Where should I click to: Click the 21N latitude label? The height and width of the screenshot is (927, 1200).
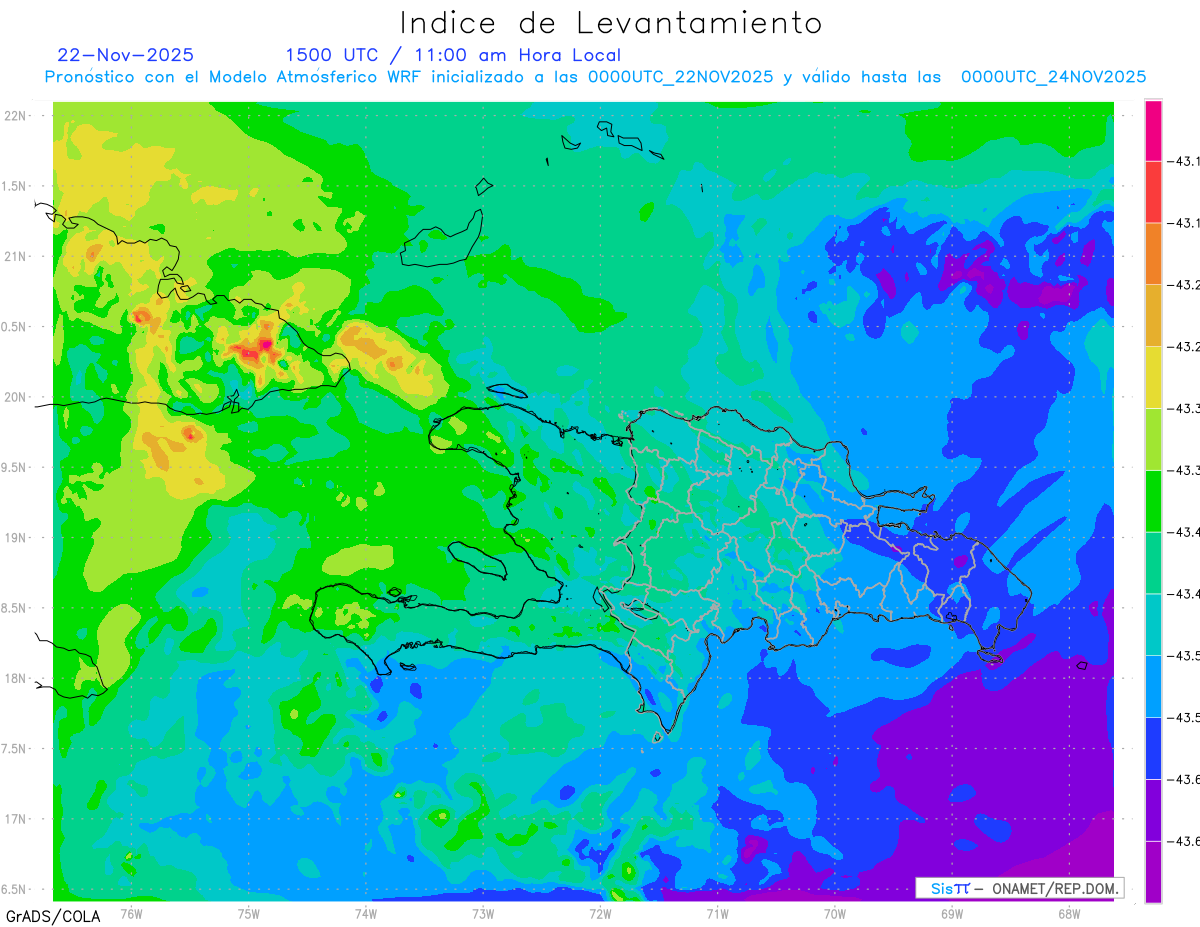[x=15, y=256]
